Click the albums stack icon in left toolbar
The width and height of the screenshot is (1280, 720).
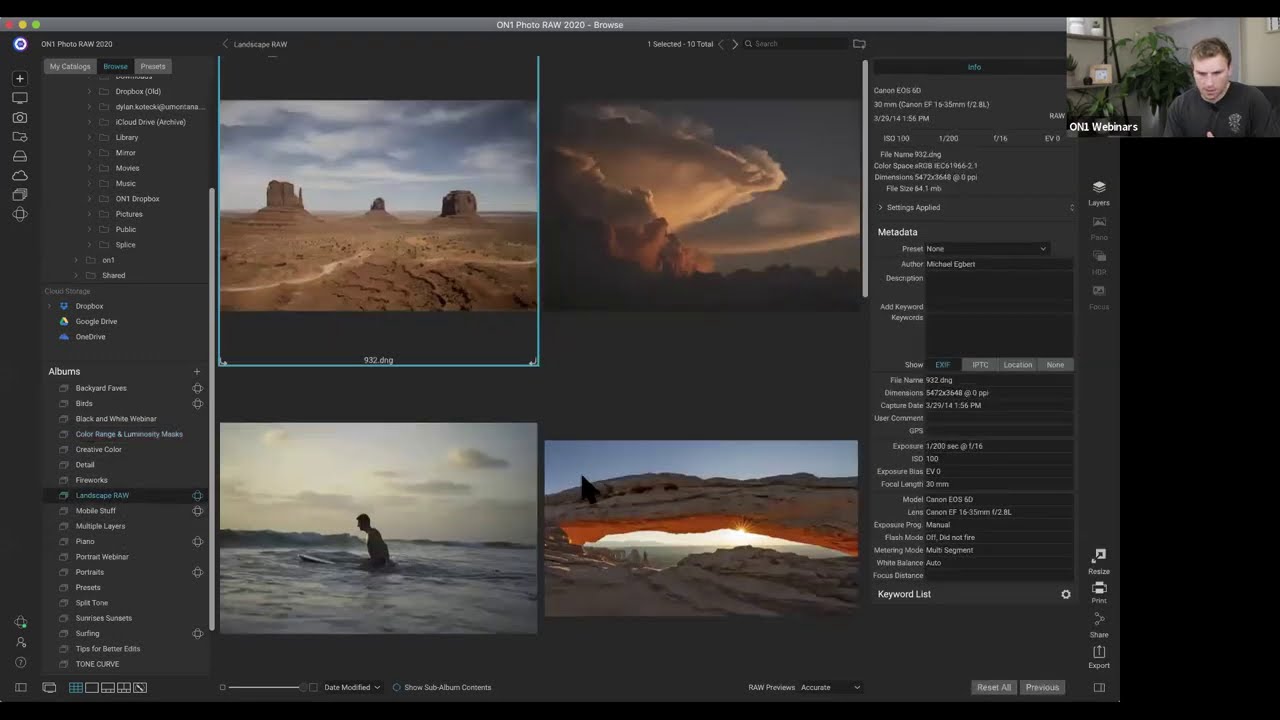(x=20, y=194)
